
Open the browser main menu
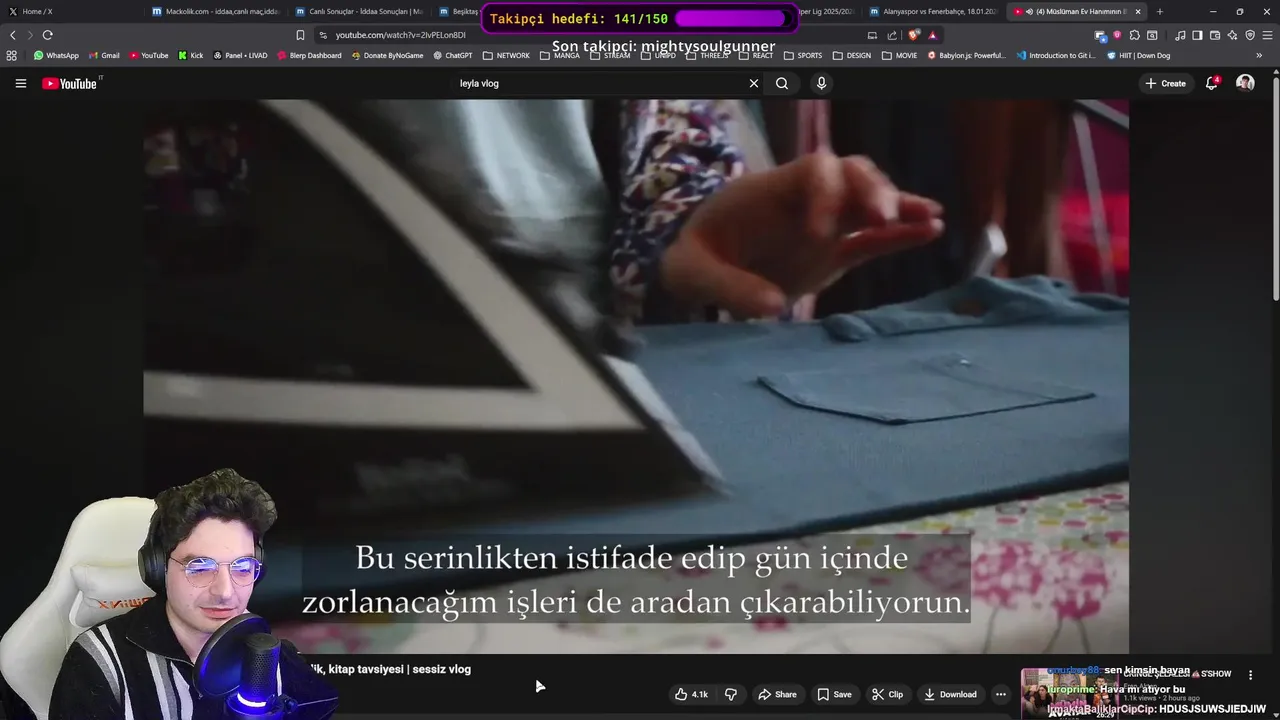pyautogui.click(x=1268, y=35)
